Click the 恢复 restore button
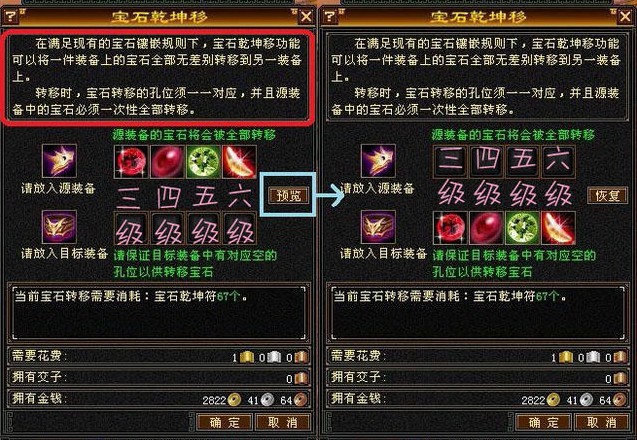Viewport: 637px width, 440px height. (x=607, y=195)
